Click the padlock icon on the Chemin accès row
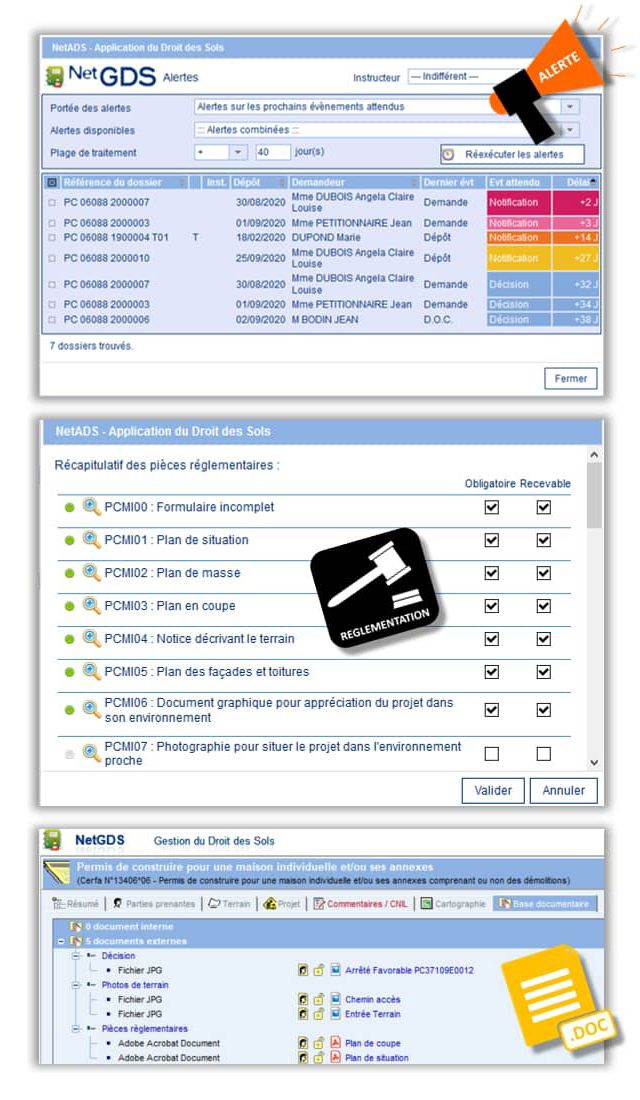The height and width of the screenshot is (1100, 640). click(x=319, y=999)
